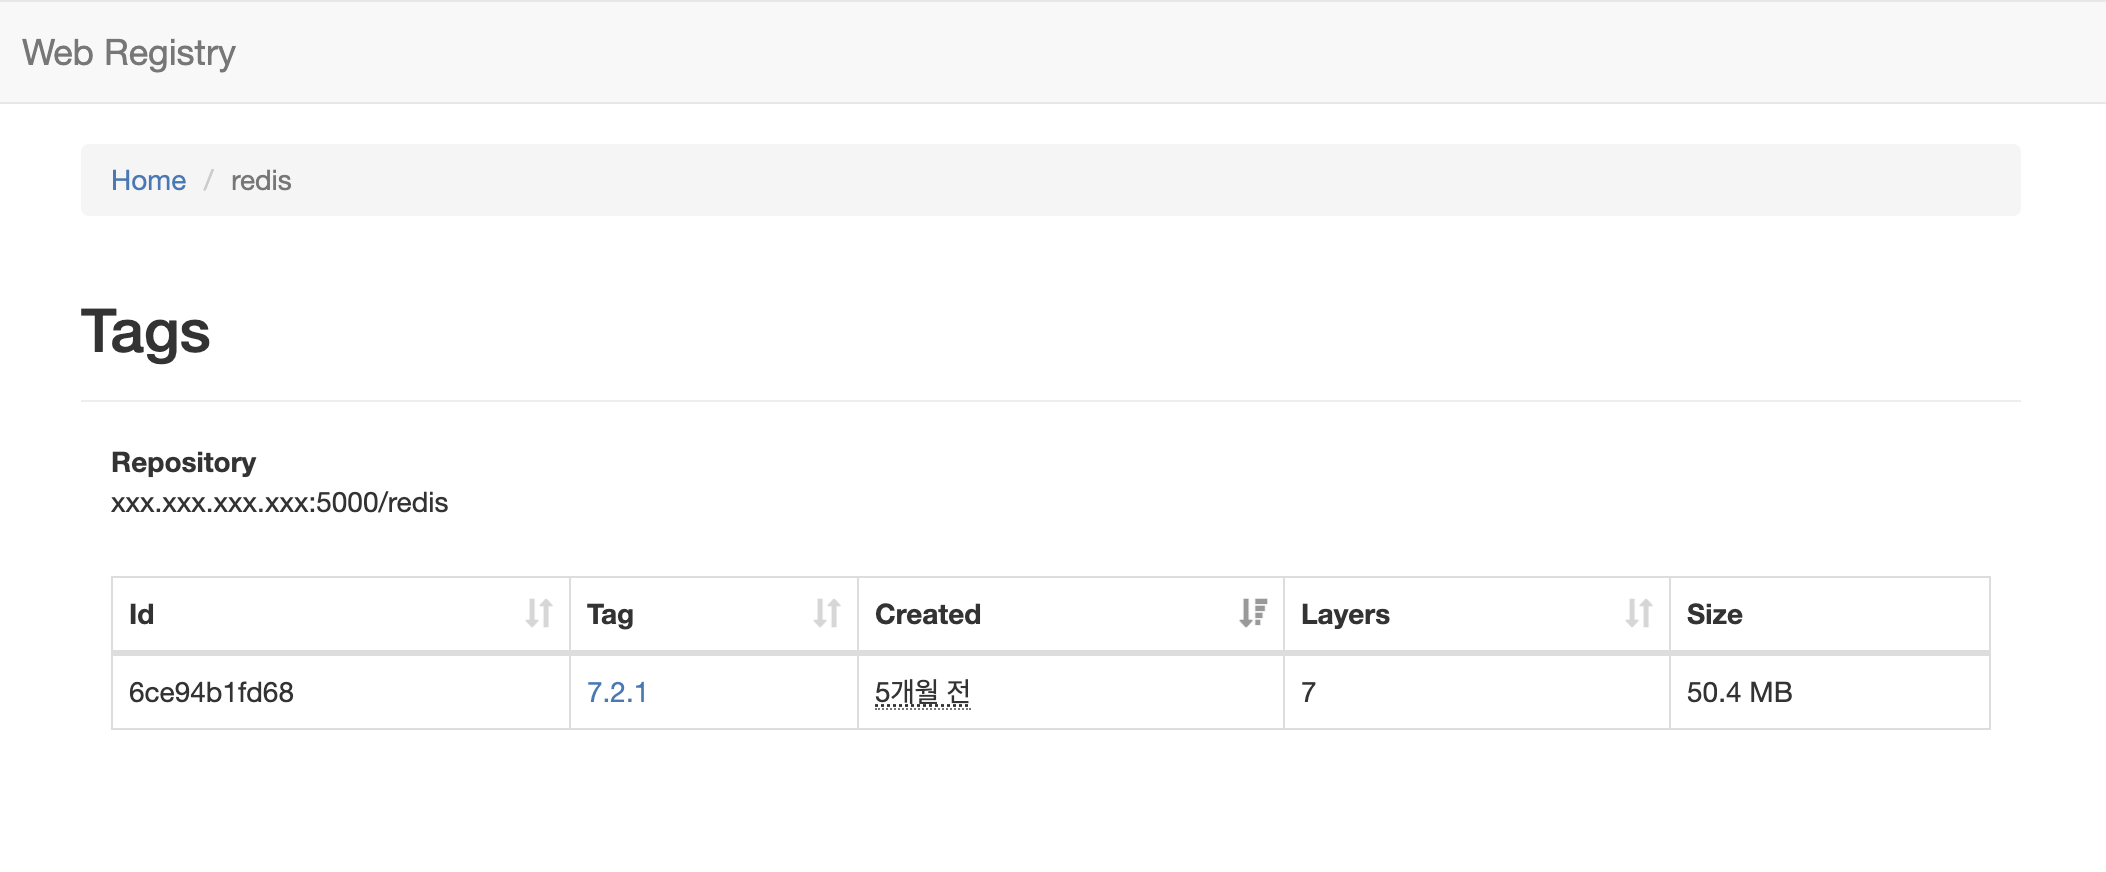
Task: Toggle Created column descending sort icon
Action: (1253, 613)
